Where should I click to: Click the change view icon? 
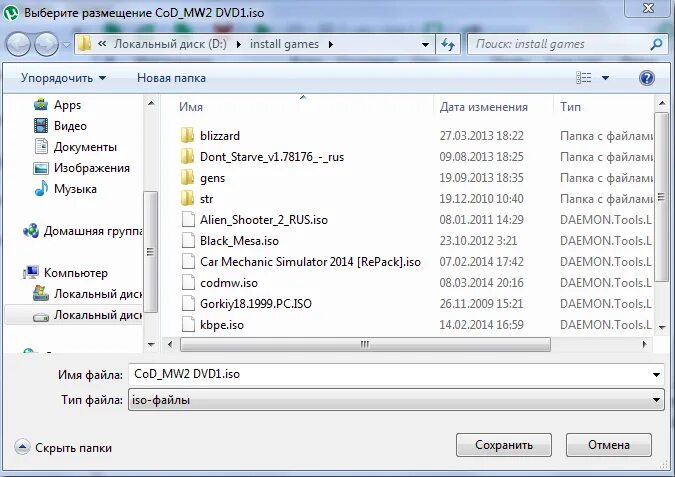pos(584,78)
